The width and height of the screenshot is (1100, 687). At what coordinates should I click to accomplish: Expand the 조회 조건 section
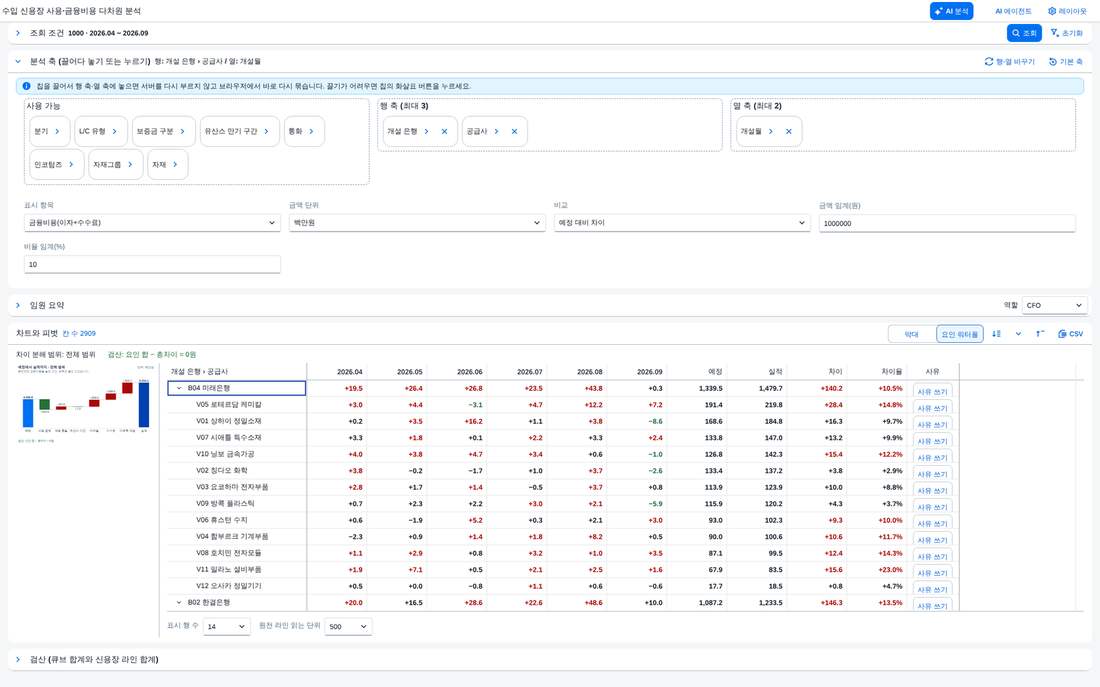[x=18, y=33]
